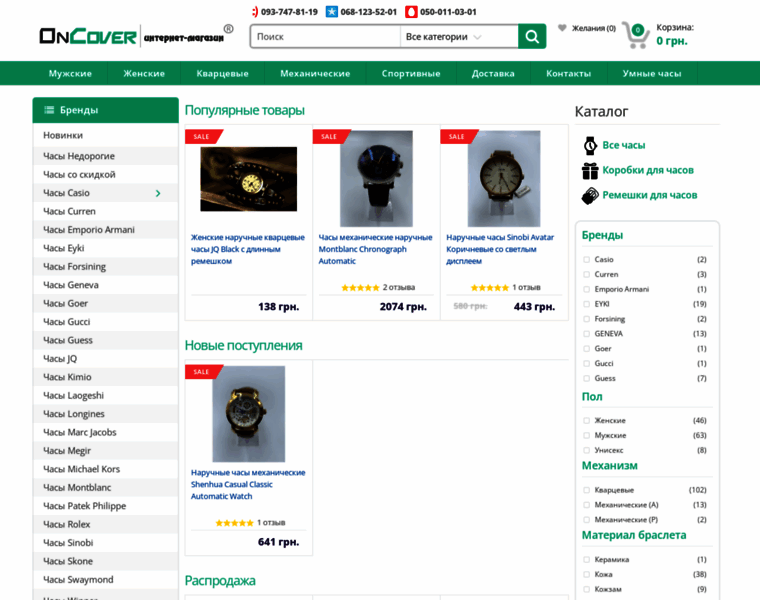760x600 pixels.
Task: Click the green search magnifier button
Action: pyautogui.click(x=532, y=36)
